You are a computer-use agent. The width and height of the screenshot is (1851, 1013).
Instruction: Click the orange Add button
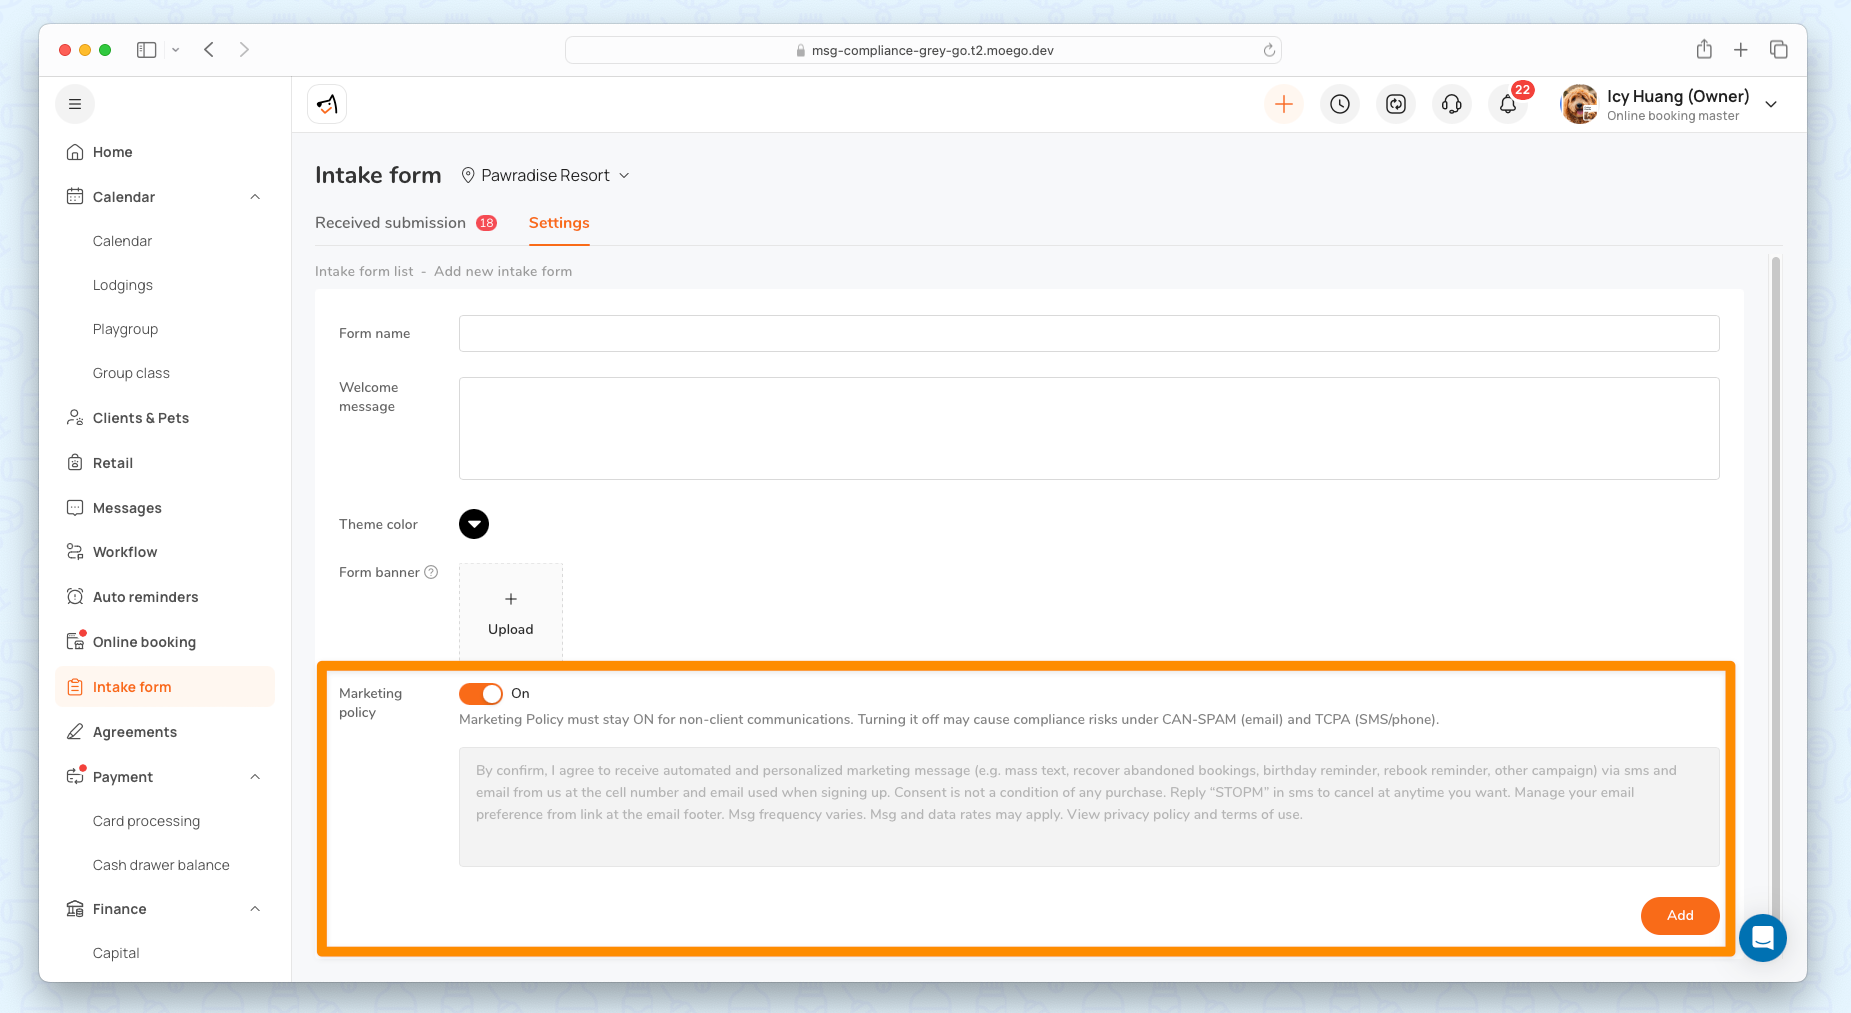(1680, 915)
